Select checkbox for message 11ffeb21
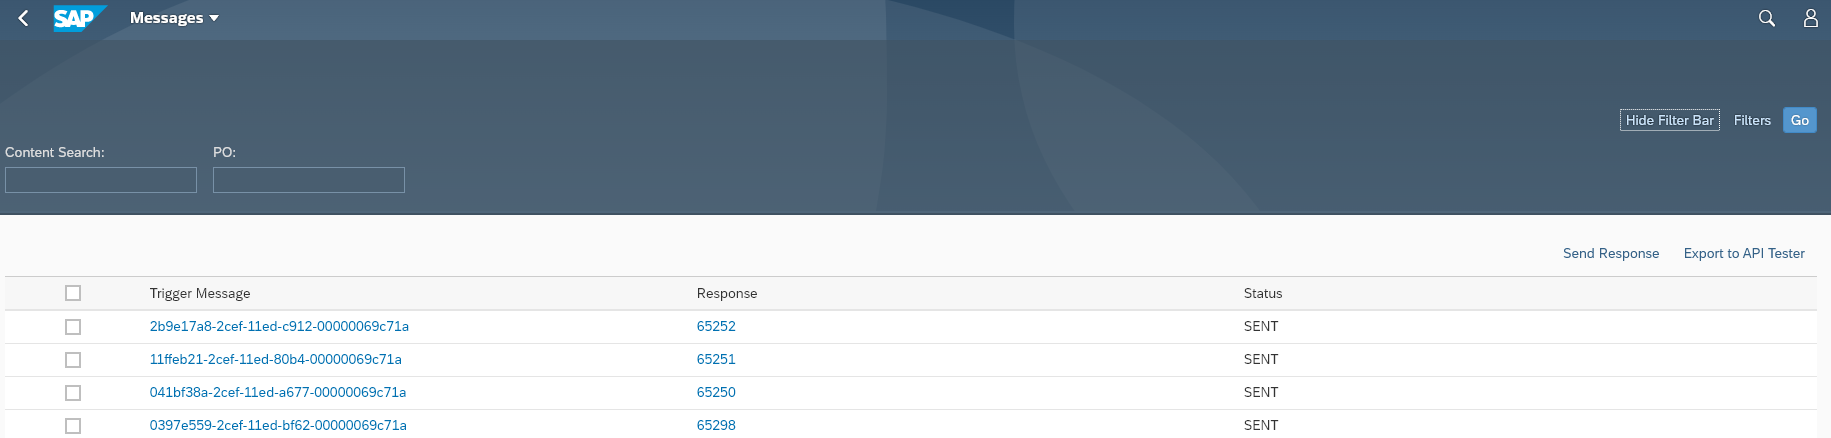Screen dimensions: 1831x438 [x=73, y=360]
